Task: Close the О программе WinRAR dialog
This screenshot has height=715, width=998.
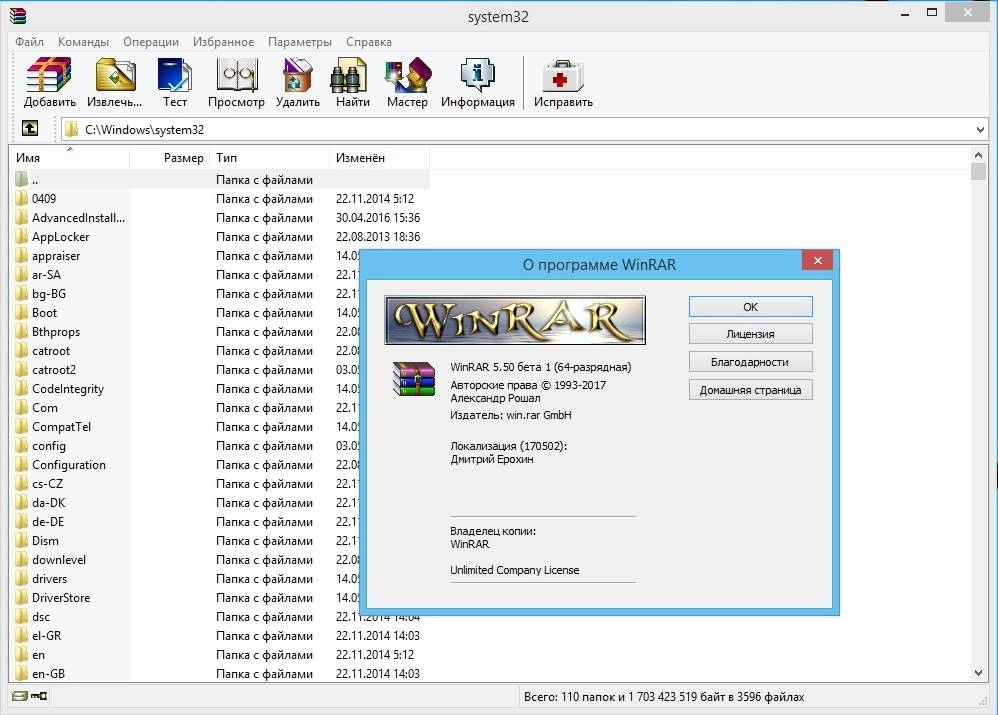Action: tap(818, 260)
